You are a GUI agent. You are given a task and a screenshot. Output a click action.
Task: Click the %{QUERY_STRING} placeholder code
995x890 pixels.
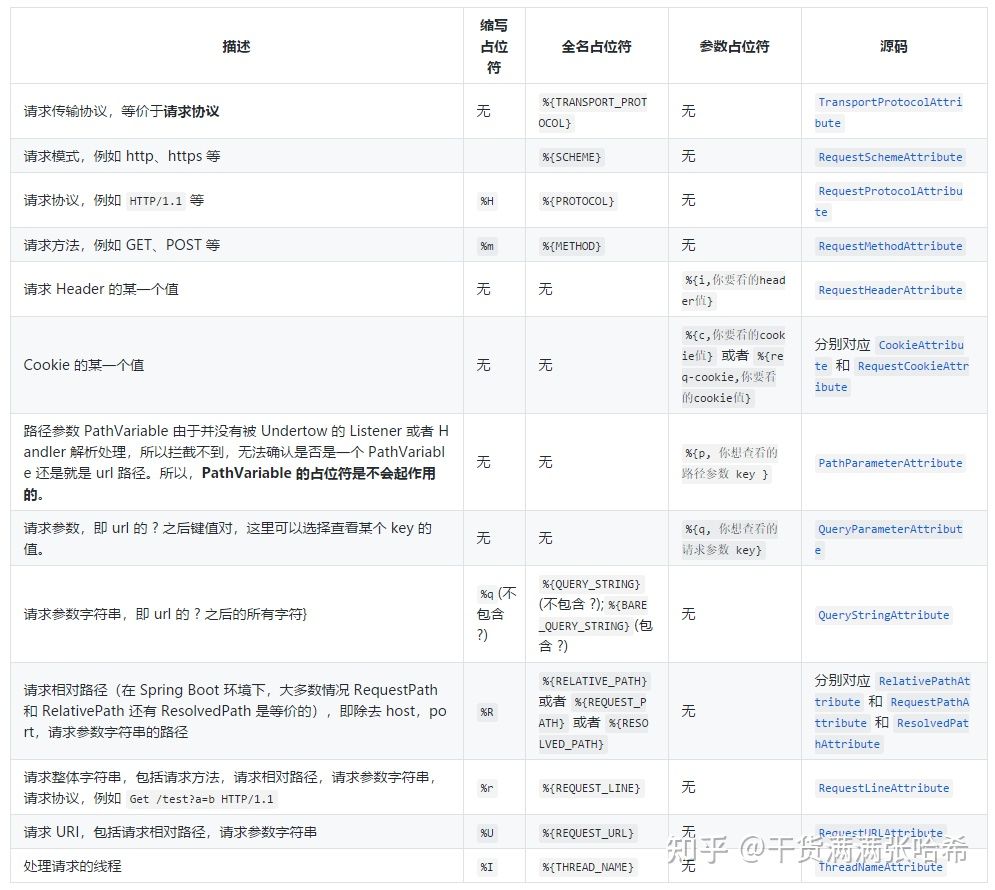pos(591,584)
